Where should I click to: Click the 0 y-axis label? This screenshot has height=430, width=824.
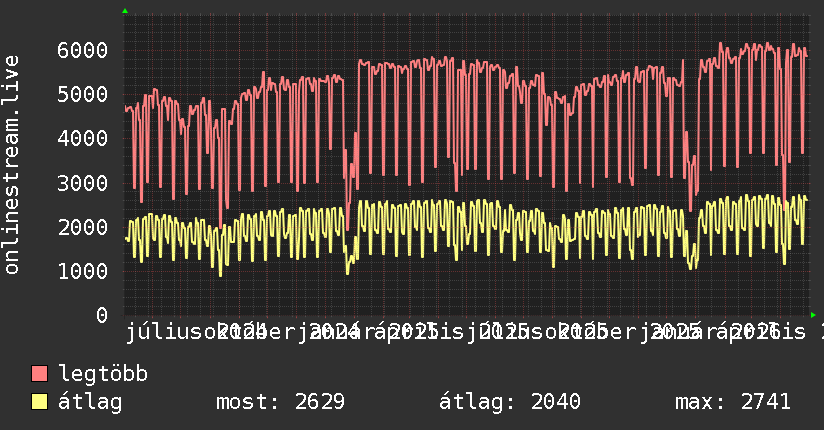click(102, 315)
